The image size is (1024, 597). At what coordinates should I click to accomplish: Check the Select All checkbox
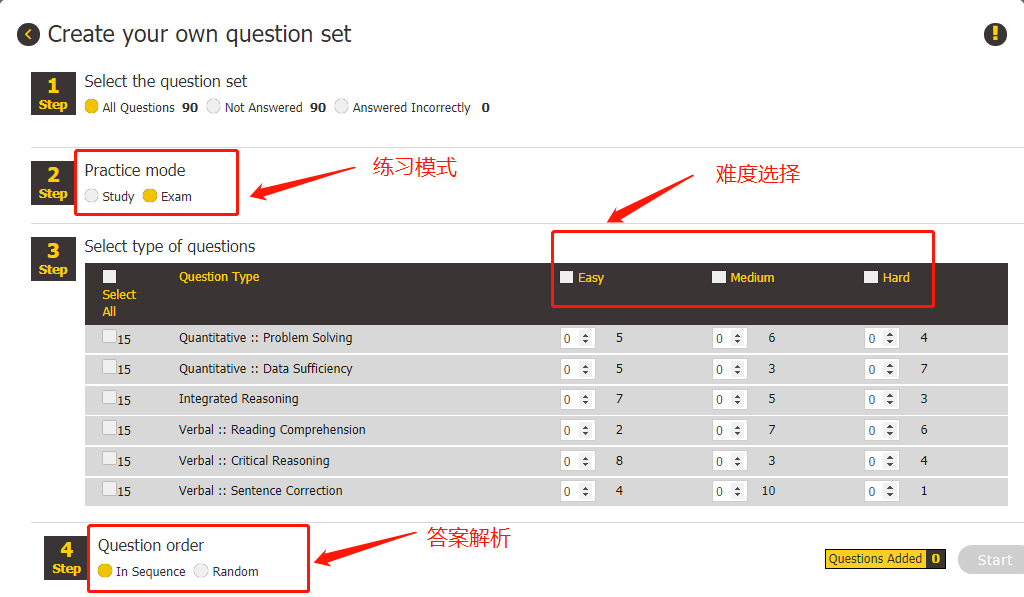pos(110,277)
